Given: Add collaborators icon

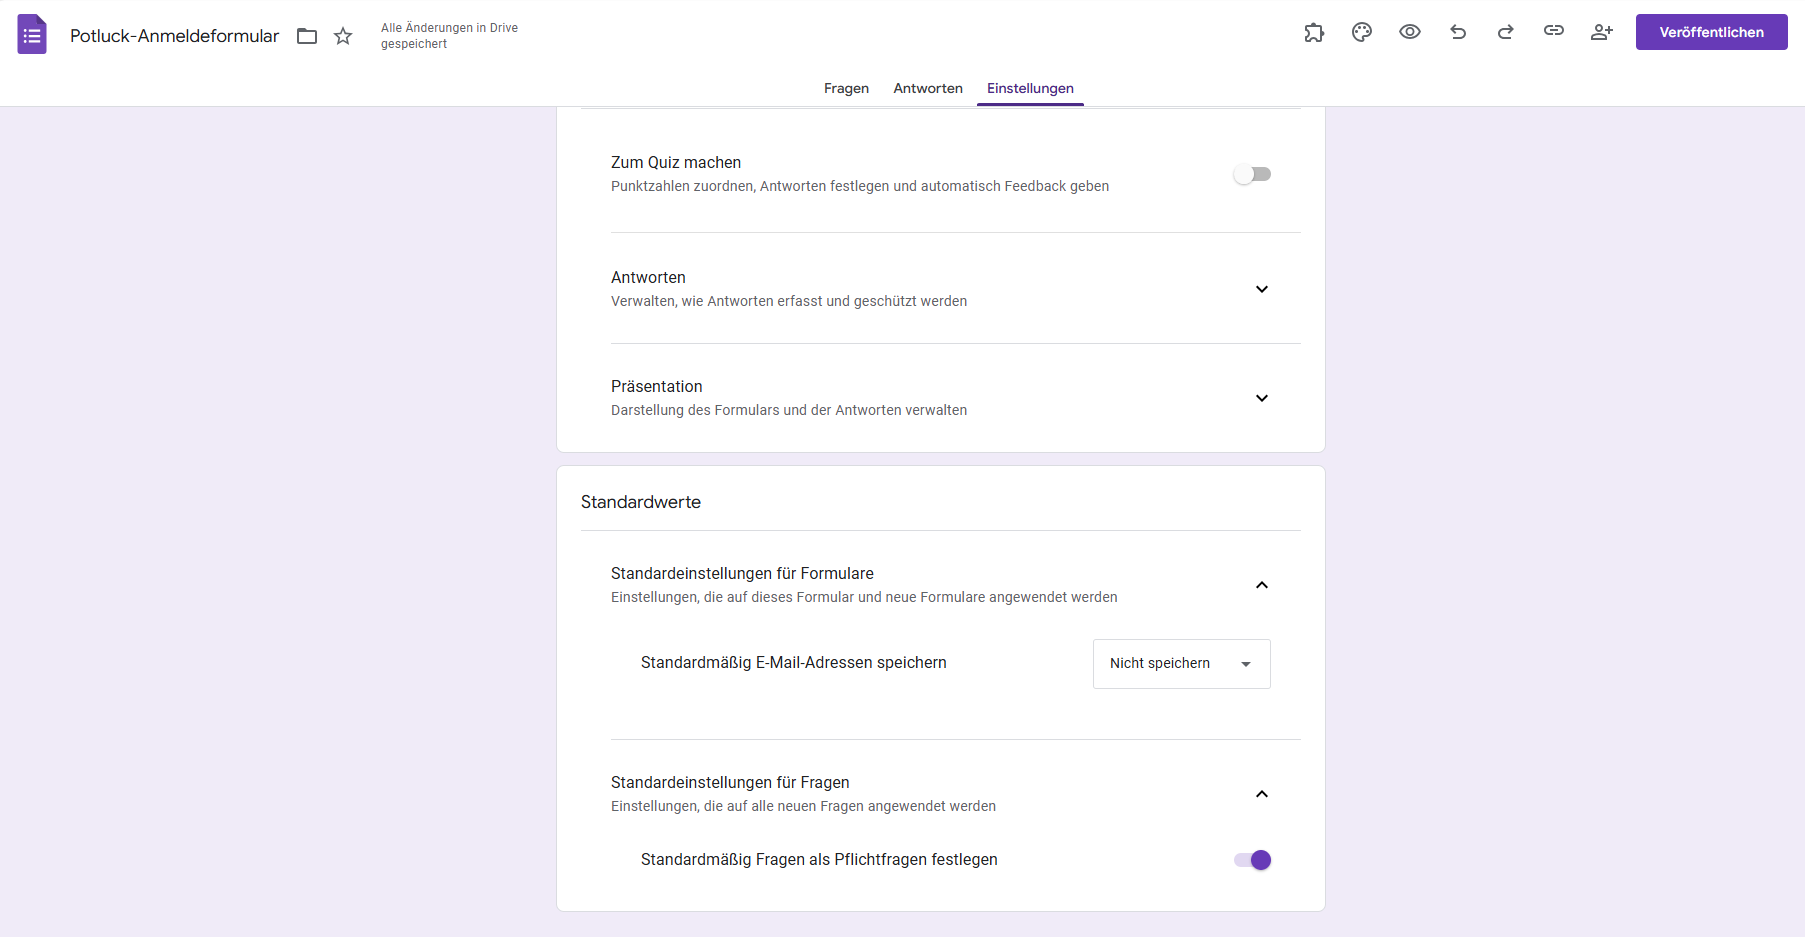Looking at the screenshot, I should pos(1602,32).
